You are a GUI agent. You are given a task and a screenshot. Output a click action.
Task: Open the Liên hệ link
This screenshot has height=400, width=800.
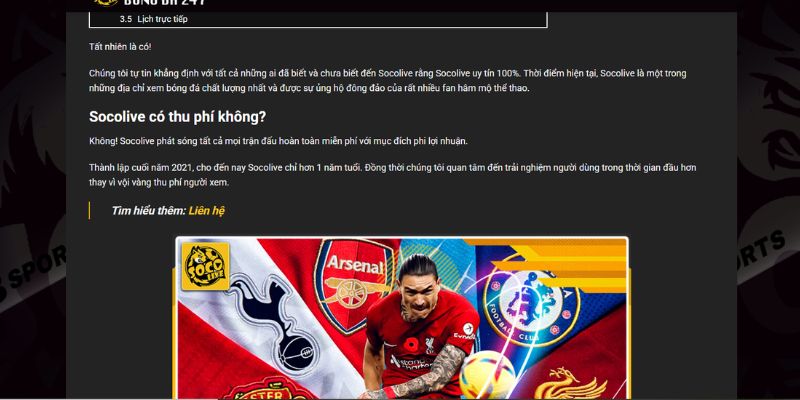[207, 211]
